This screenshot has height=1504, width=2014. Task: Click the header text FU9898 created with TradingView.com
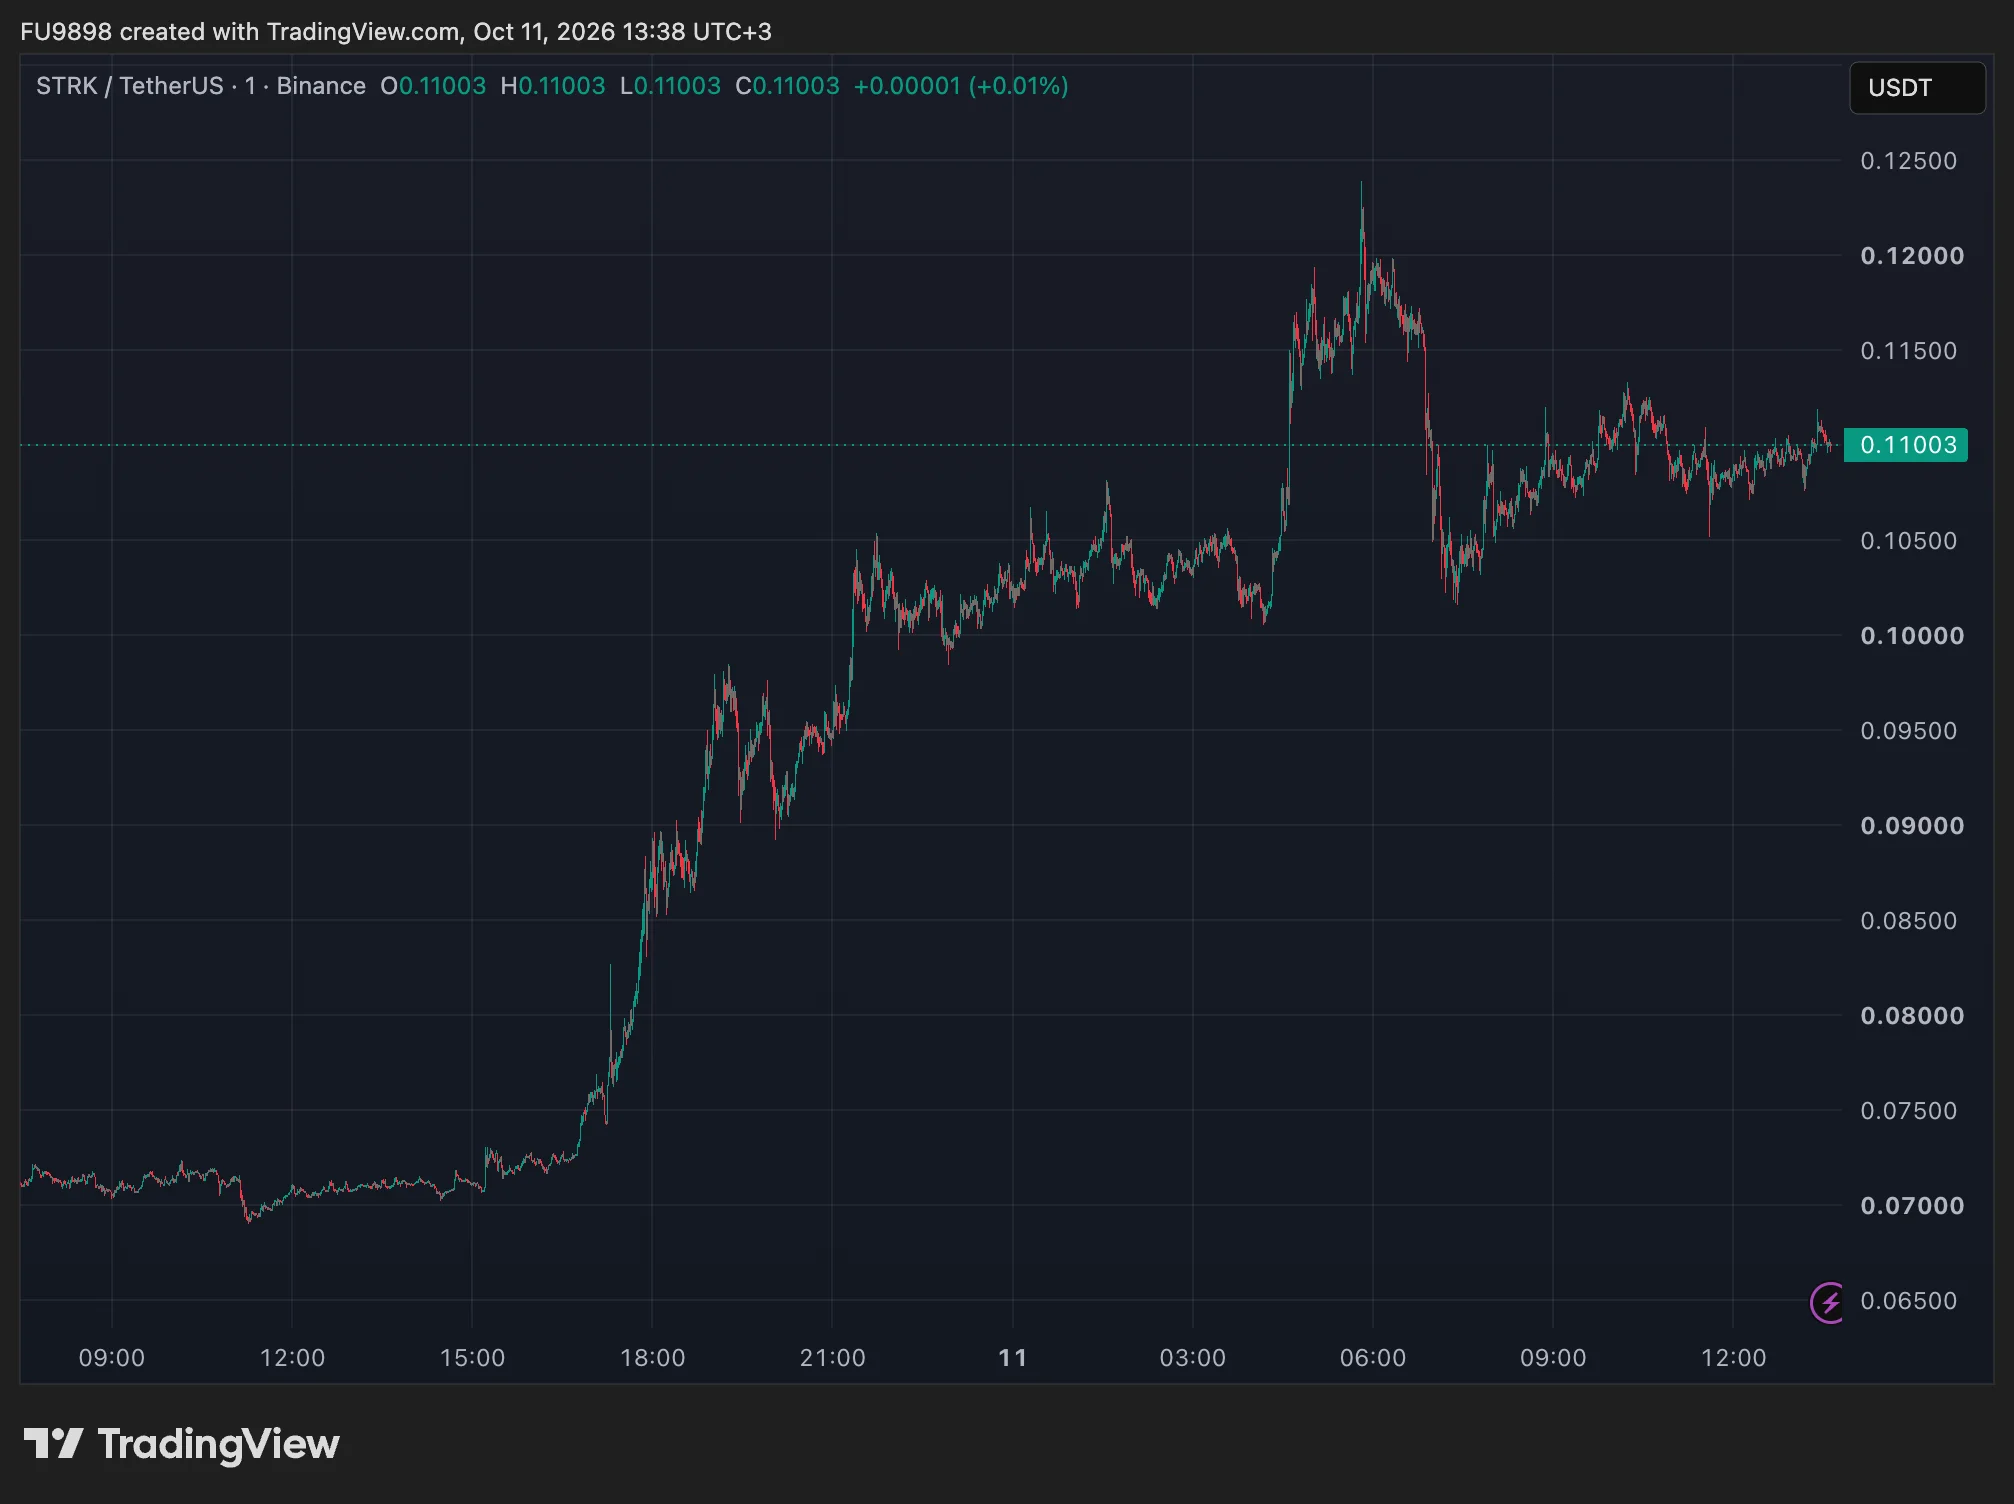[x=239, y=32]
